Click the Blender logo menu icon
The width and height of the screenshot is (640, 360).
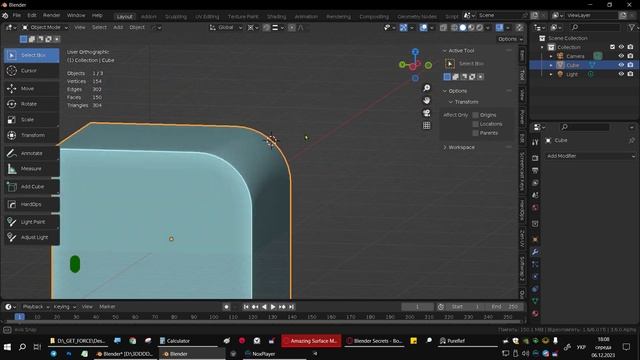pos(5,16)
